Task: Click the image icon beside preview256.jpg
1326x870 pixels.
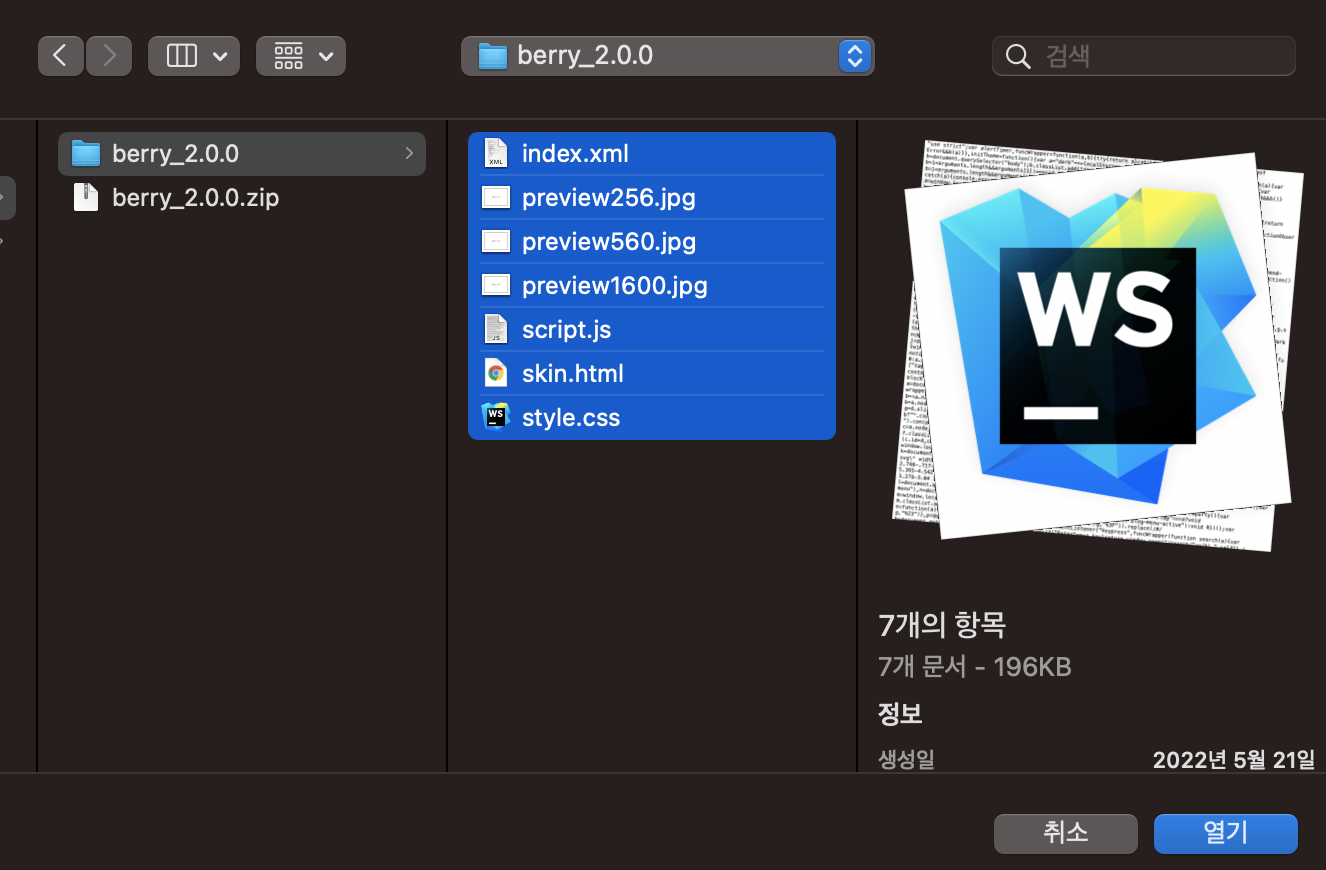Action: pyautogui.click(x=496, y=197)
